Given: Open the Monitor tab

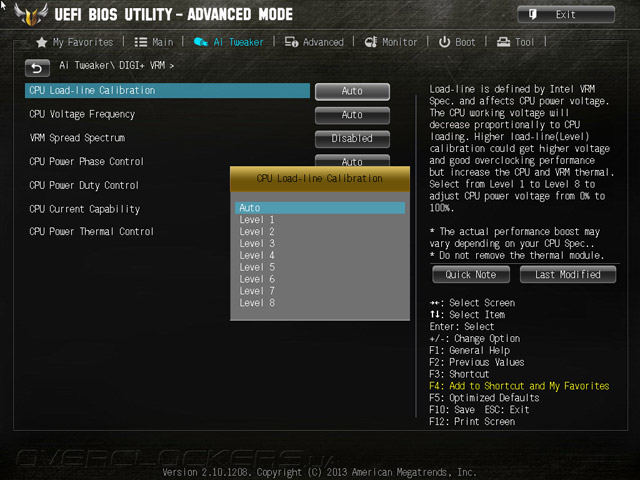Looking at the screenshot, I should 391,42.
